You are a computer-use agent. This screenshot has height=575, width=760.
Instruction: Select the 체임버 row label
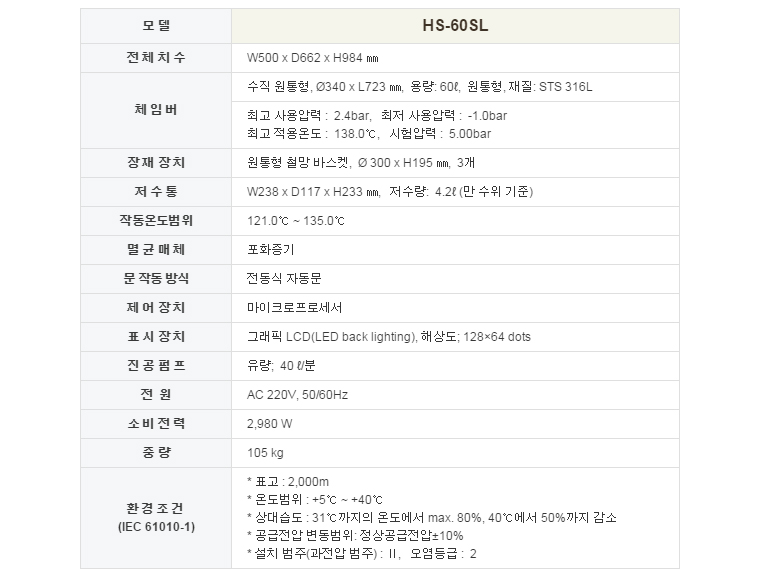[156, 110]
